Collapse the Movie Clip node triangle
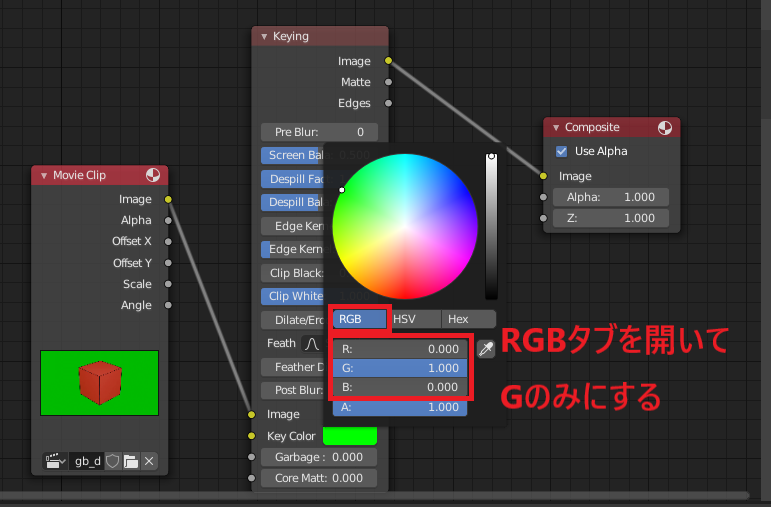The width and height of the screenshot is (771, 507). (44, 176)
